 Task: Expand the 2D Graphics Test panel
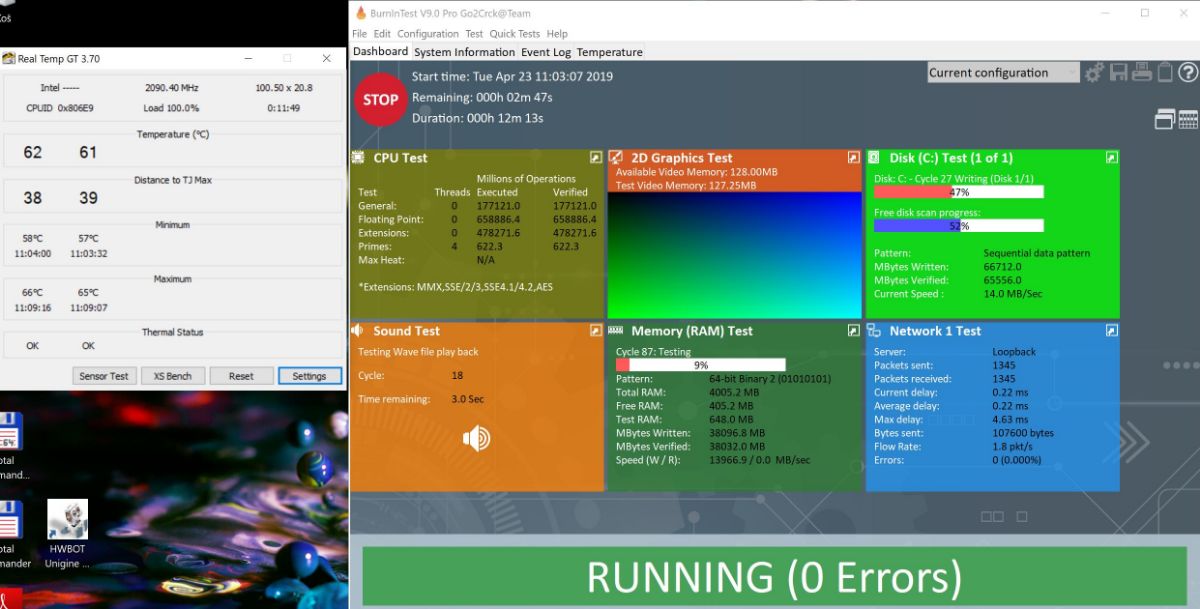point(854,158)
